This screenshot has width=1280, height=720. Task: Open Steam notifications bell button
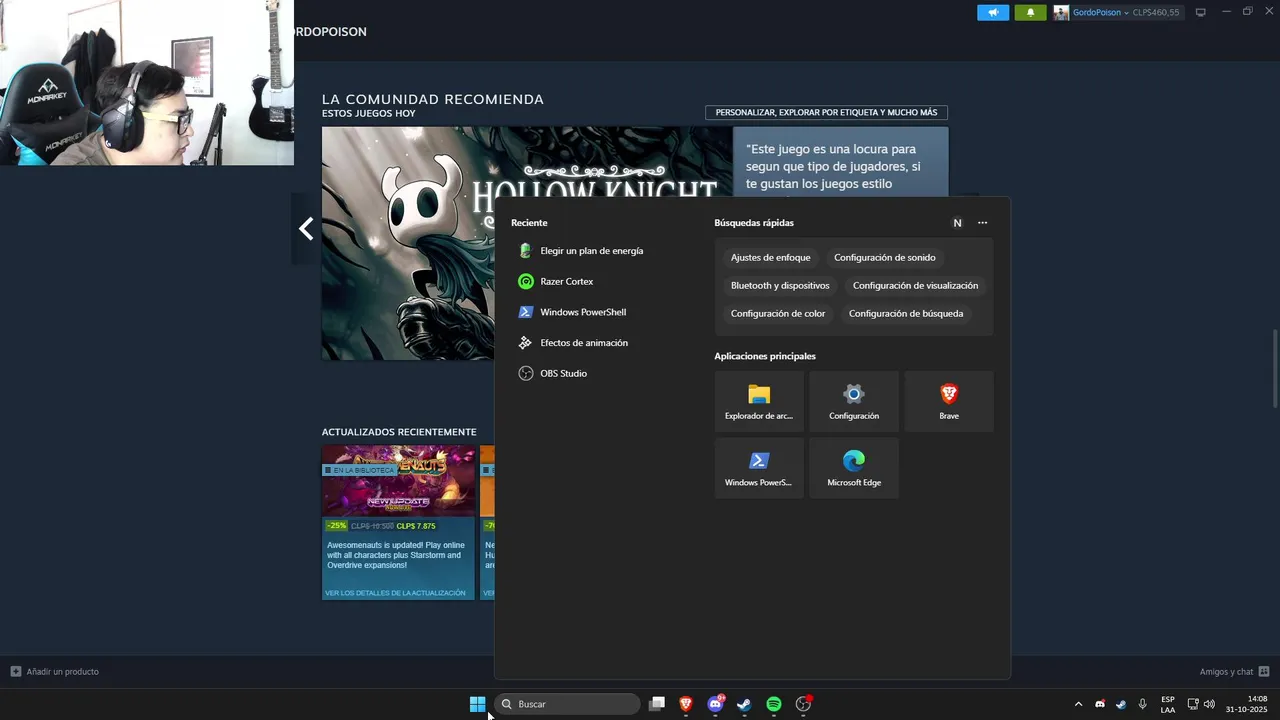click(x=1030, y=13)
